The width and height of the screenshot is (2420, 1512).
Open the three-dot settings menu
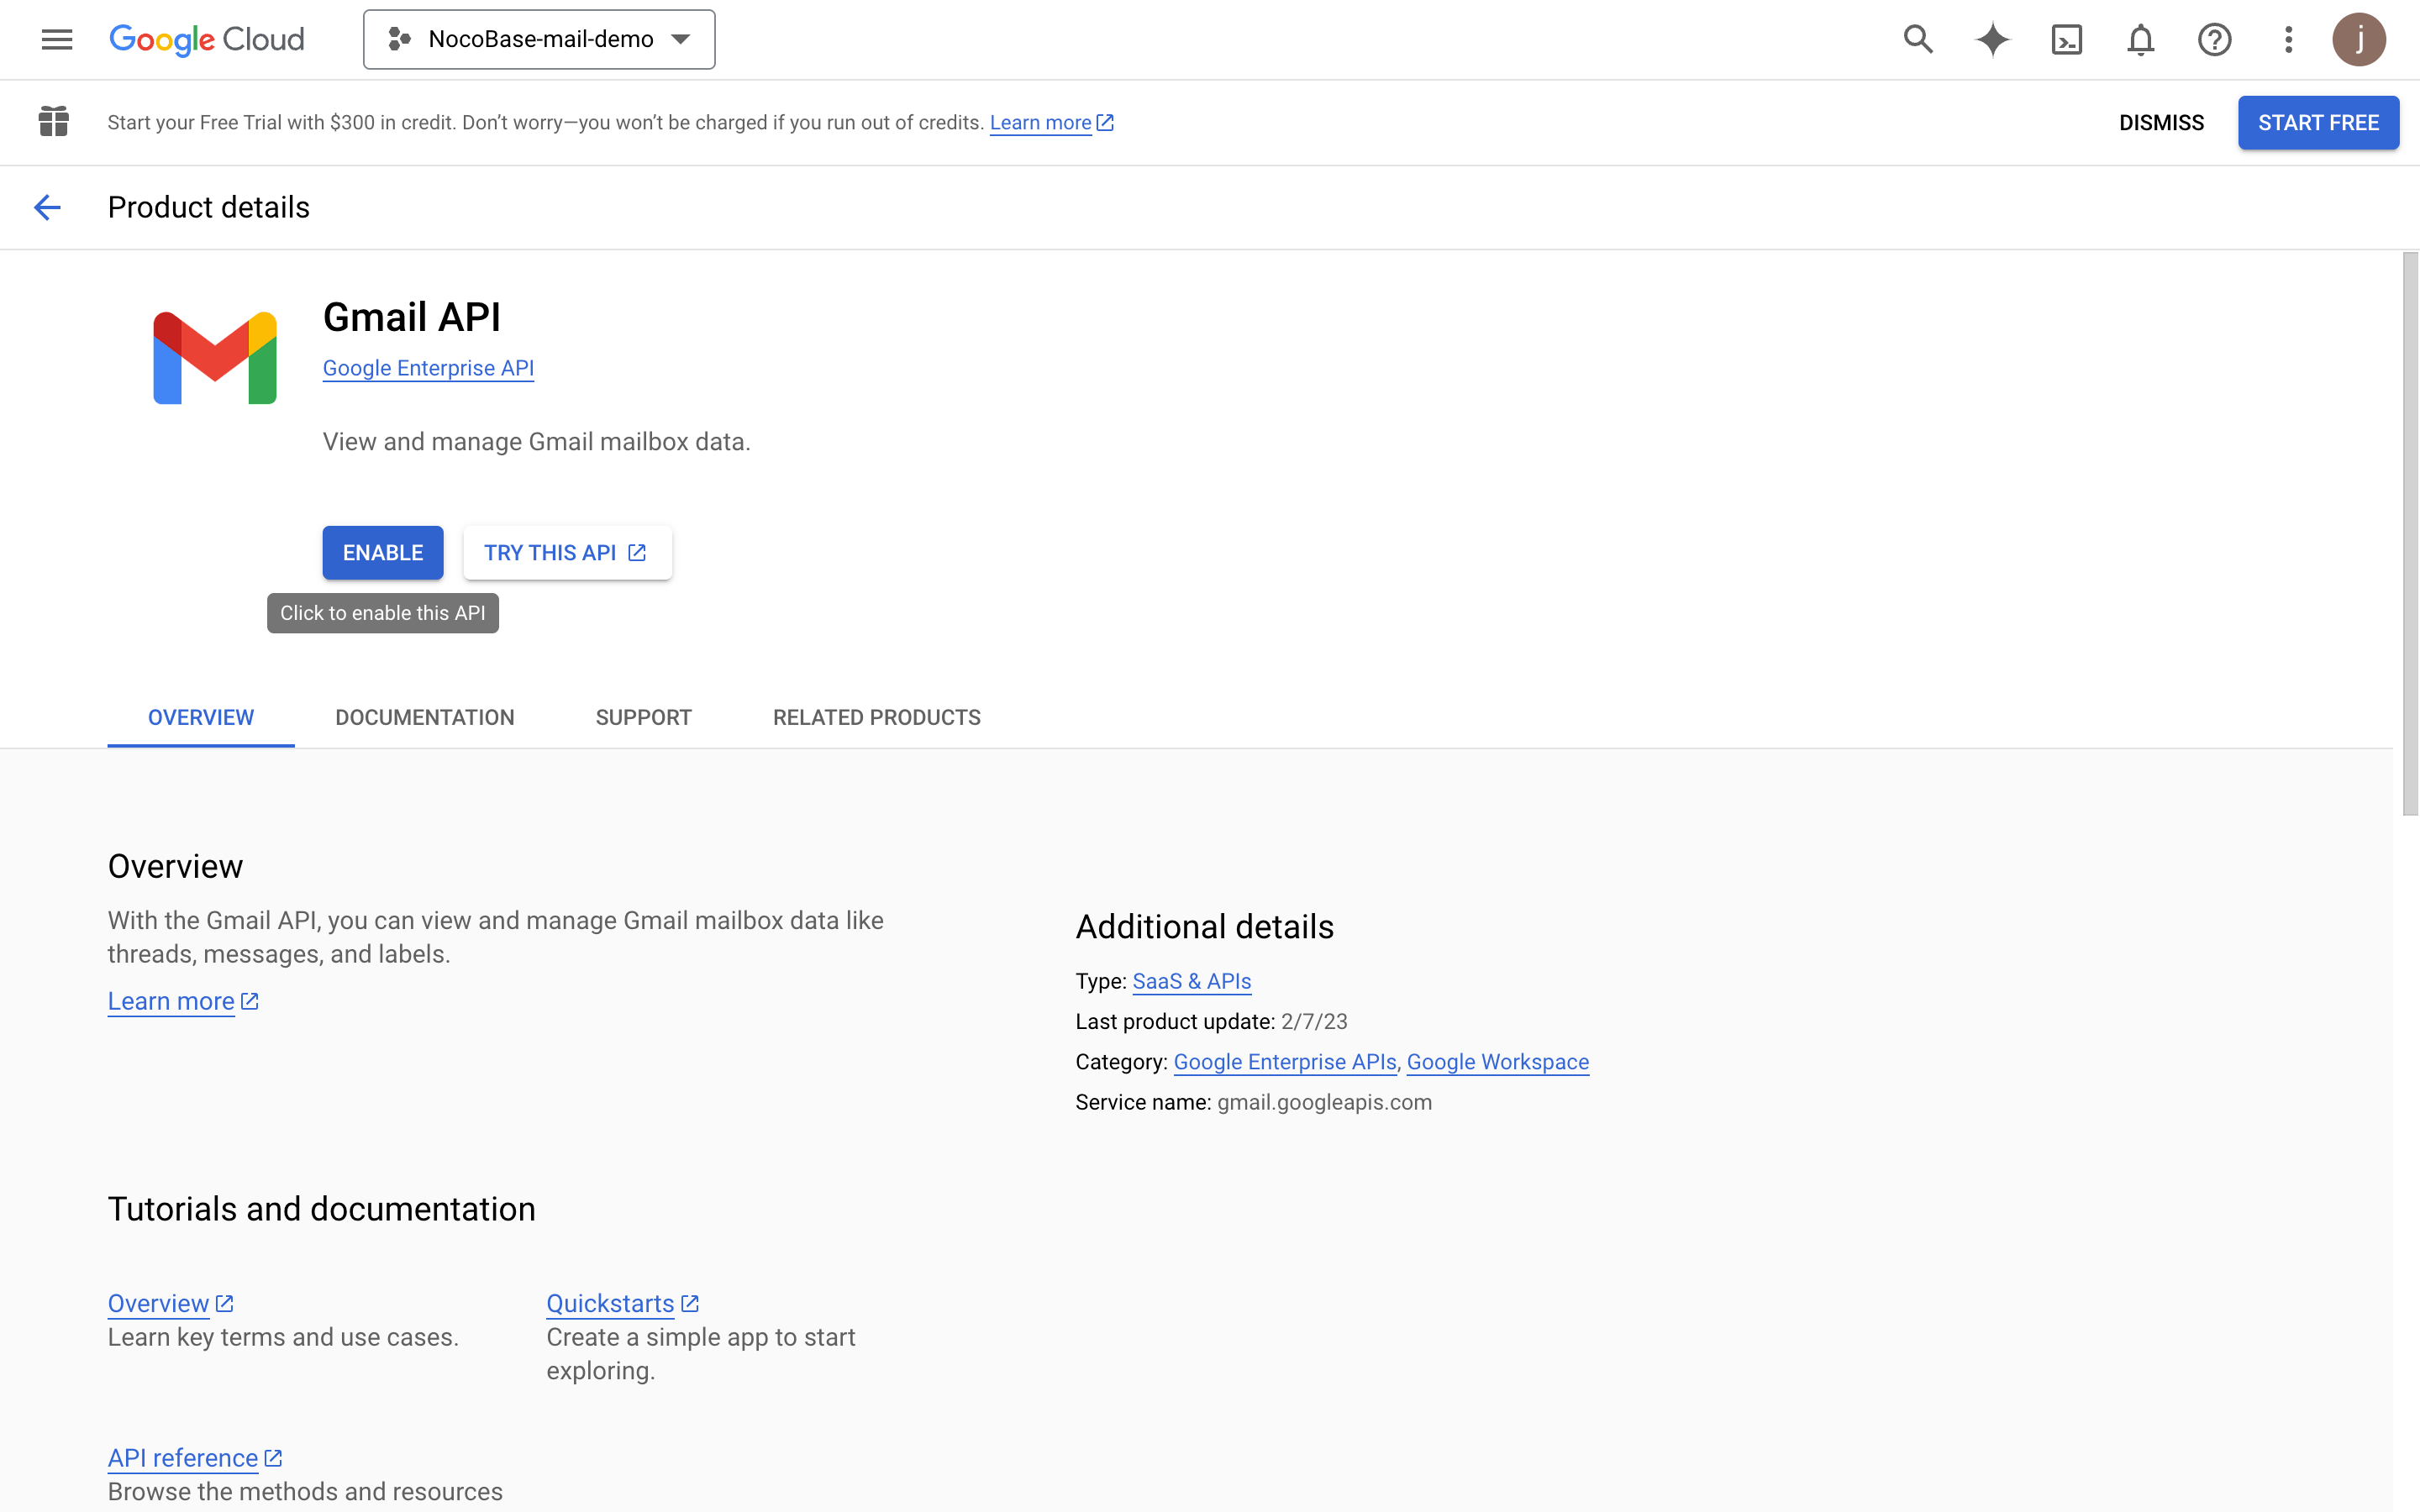point(2288,39)
